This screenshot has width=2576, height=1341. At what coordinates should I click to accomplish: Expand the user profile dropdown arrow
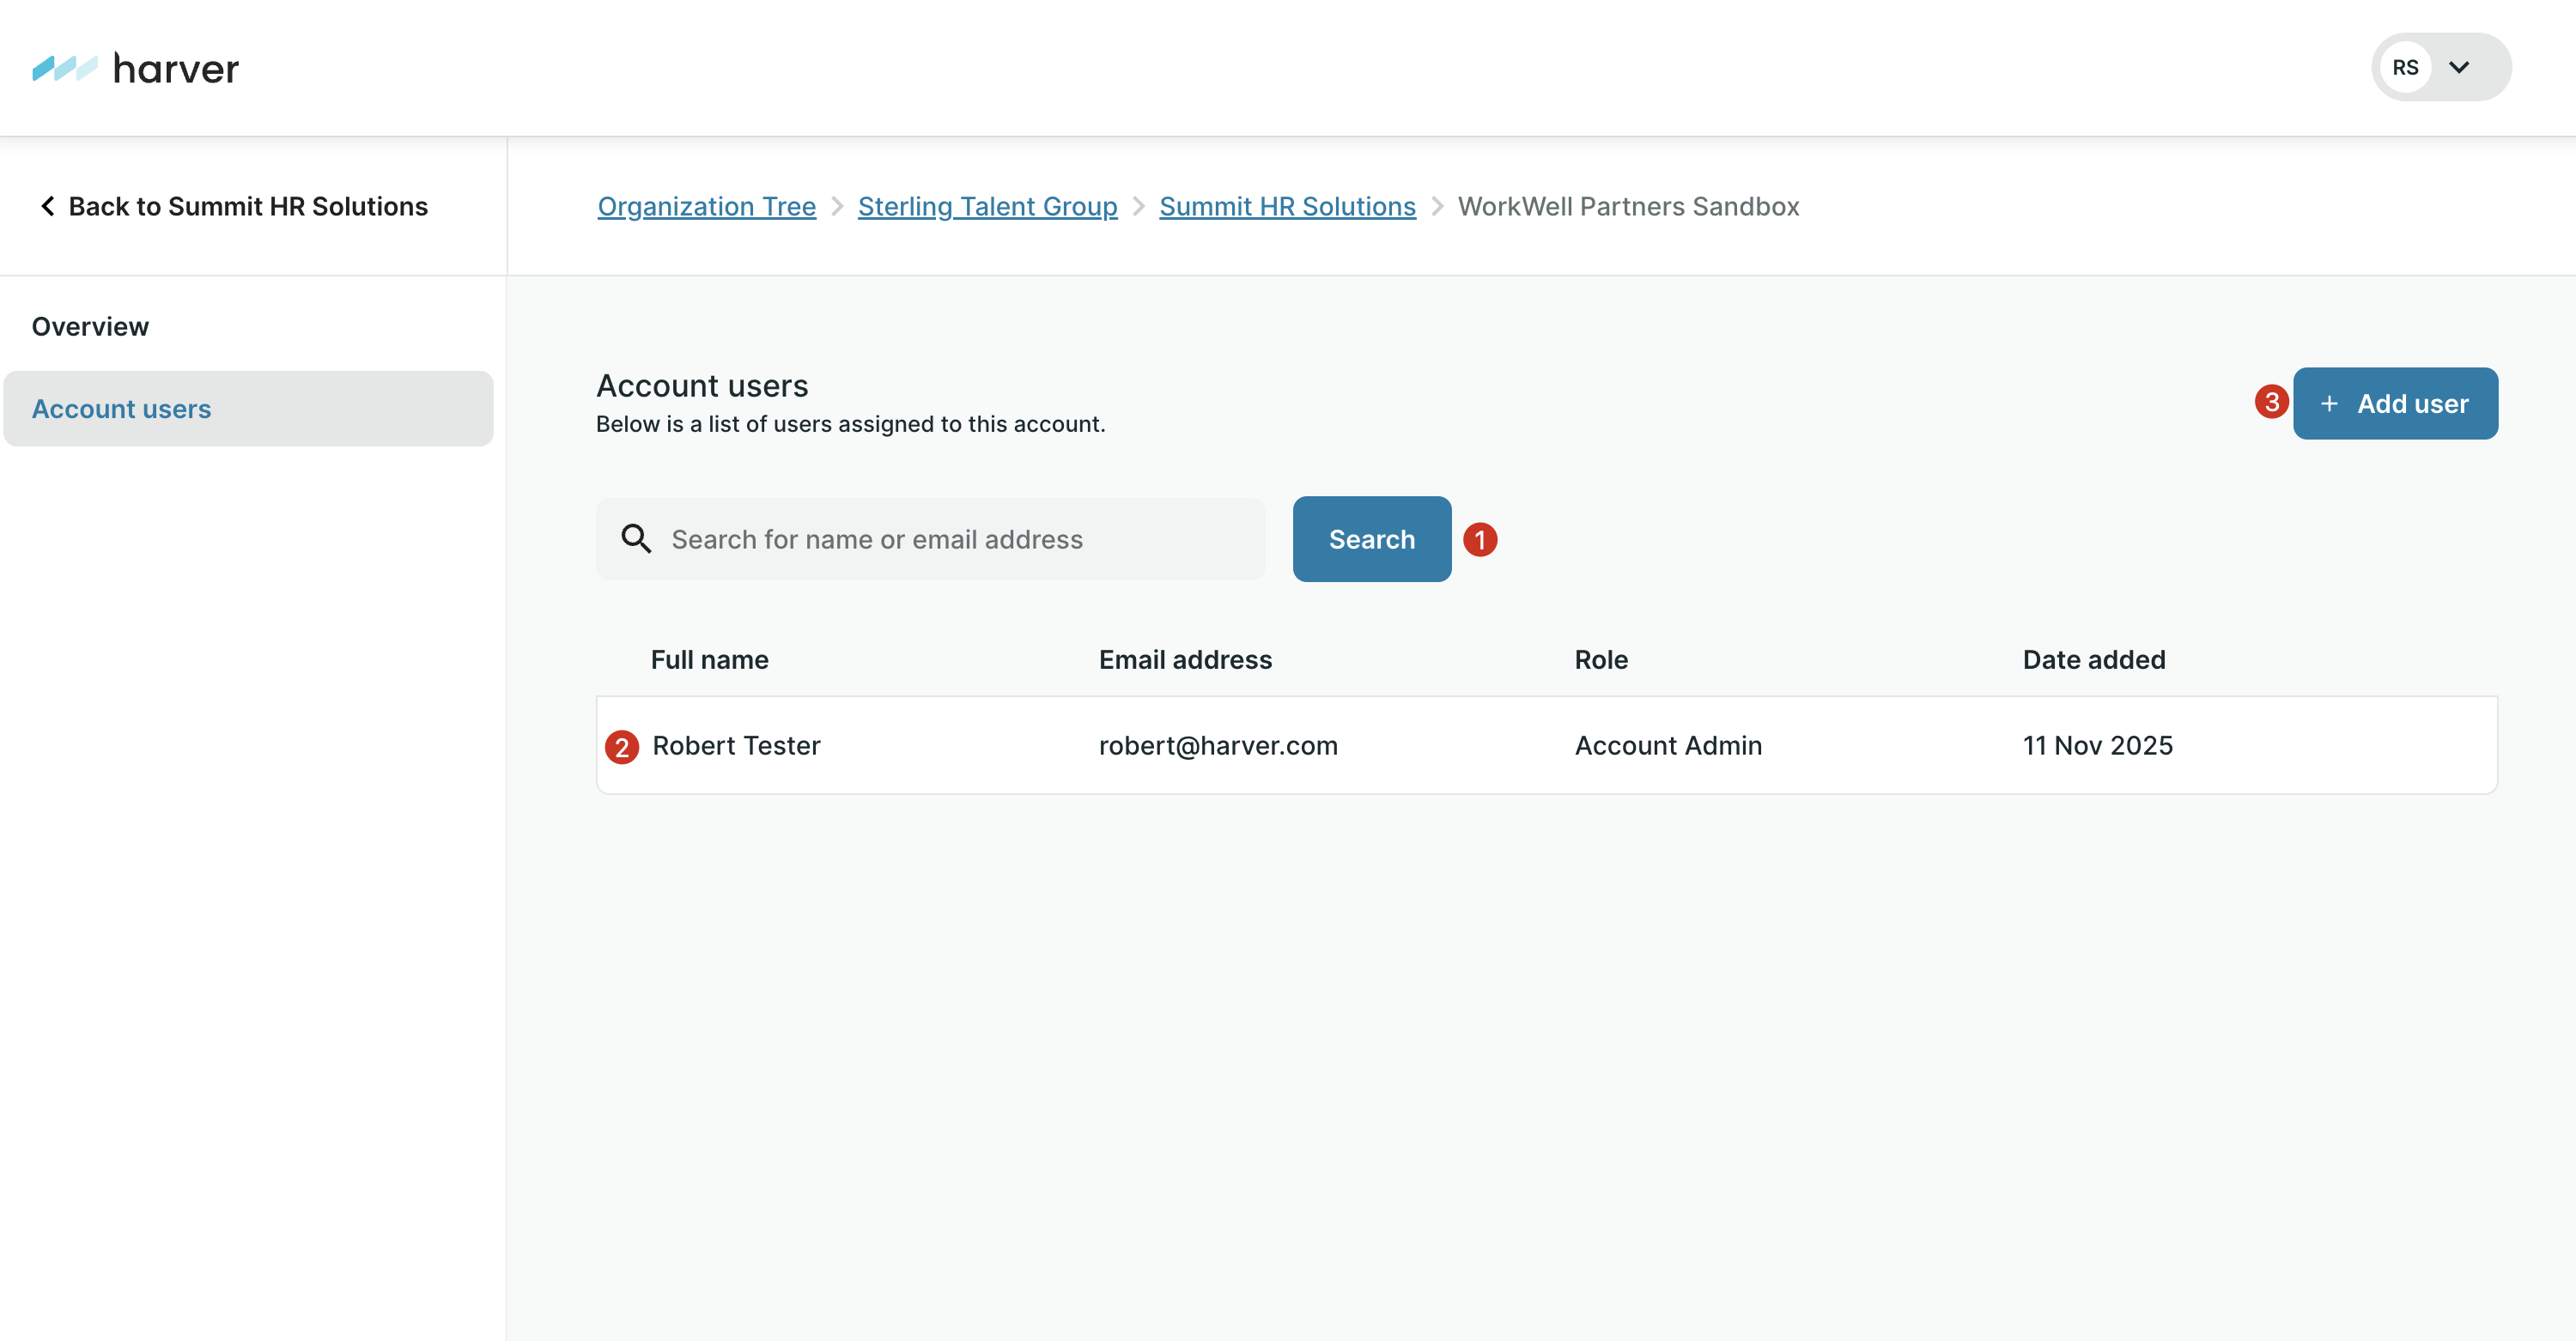tap(2460, 67)
